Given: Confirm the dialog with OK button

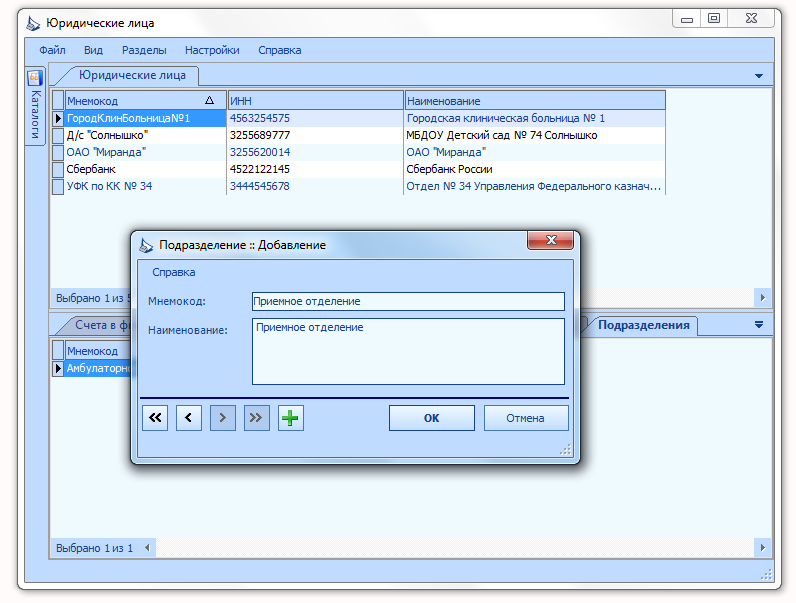Looking at the screenshot, I should pyautogui.click(x=432, y=418).
